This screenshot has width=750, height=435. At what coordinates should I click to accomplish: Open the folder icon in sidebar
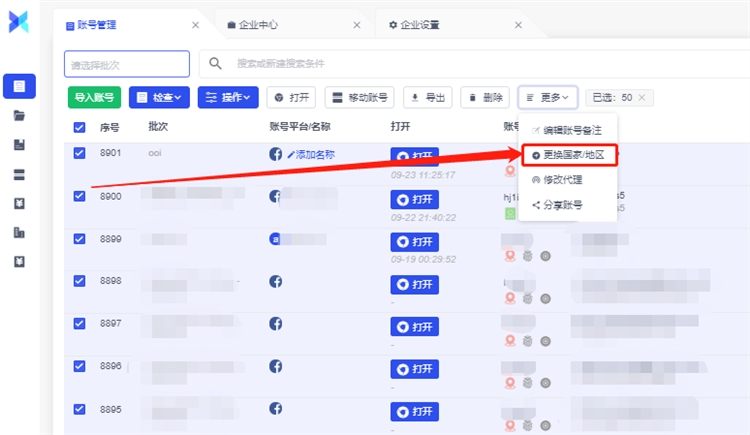(x=19, y=115)
